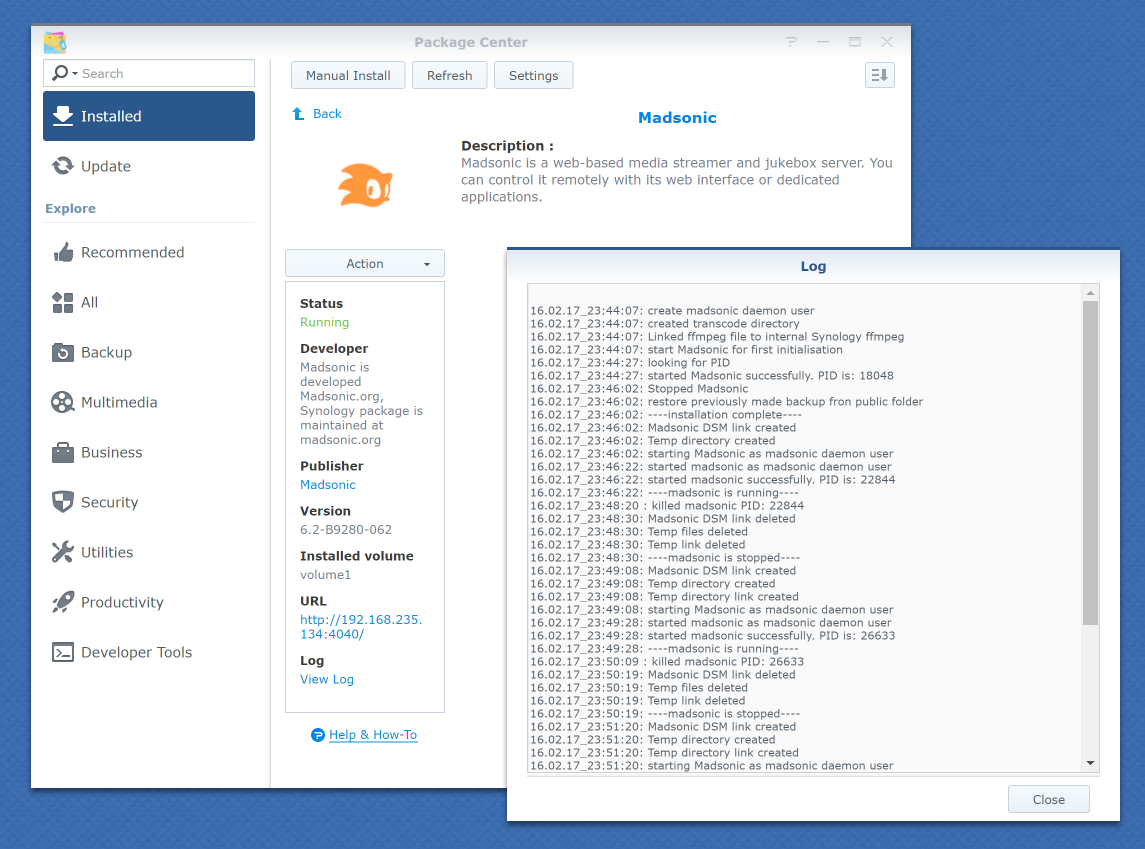Open the Madsonic URL on port 4040
This screenshot has width=1145, height=849.
pos(361,627)
